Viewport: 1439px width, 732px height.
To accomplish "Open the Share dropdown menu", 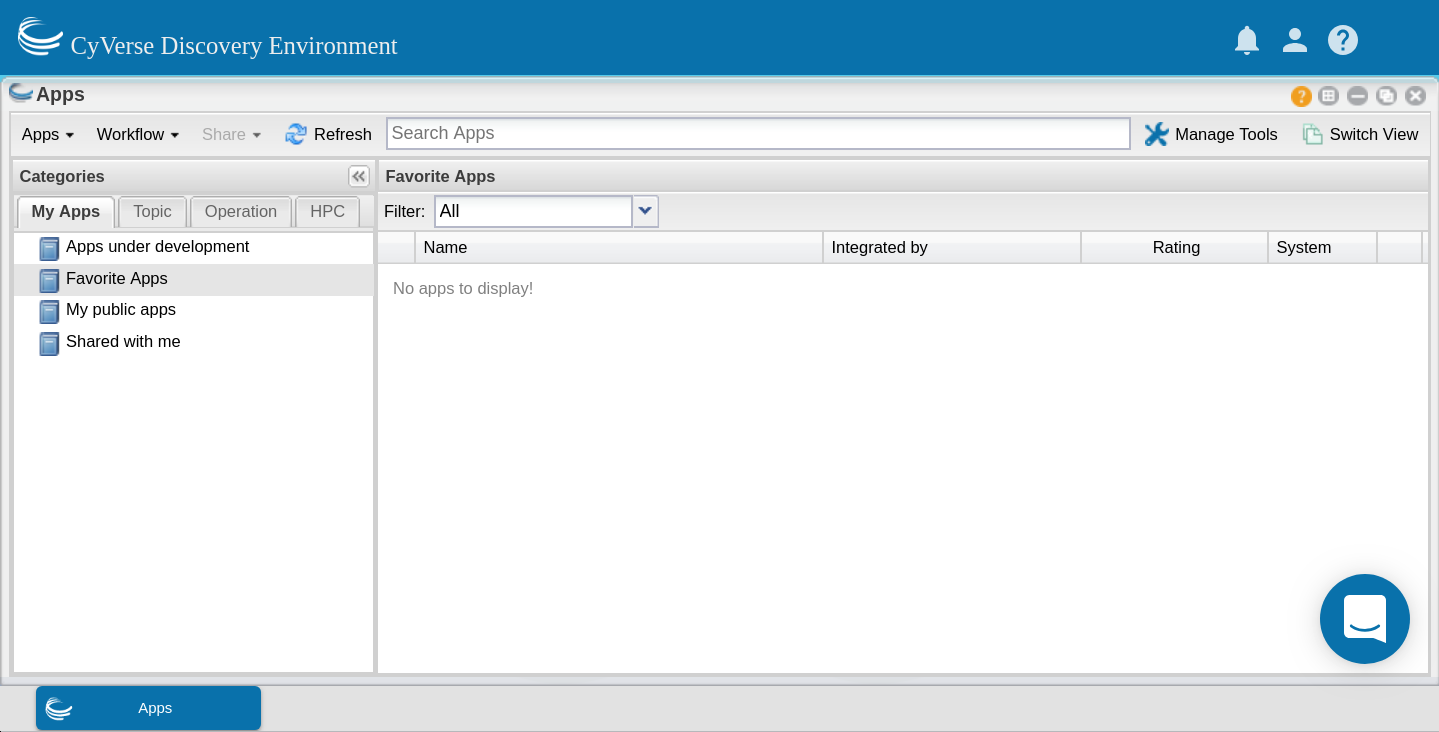I will coord(231,134).
